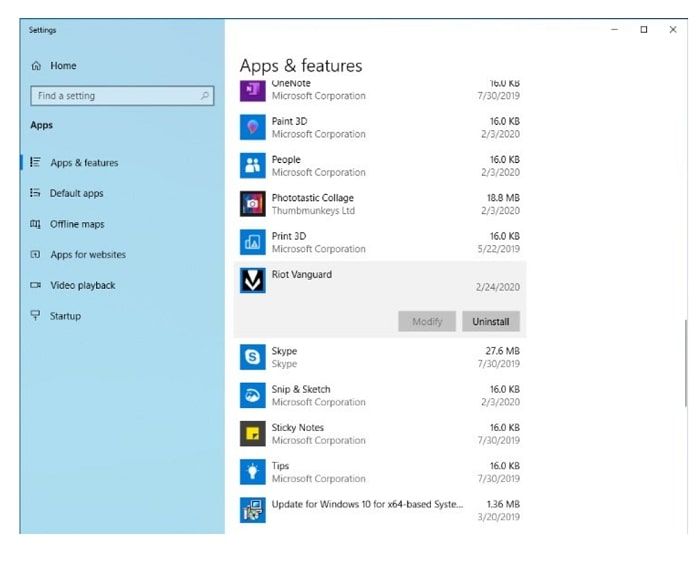Image resolution: width=700 pixels, height=568 pixels.
Task: Select the Phototastic Collage entry name
Action: pyautogui.click(x=312, y=198)
